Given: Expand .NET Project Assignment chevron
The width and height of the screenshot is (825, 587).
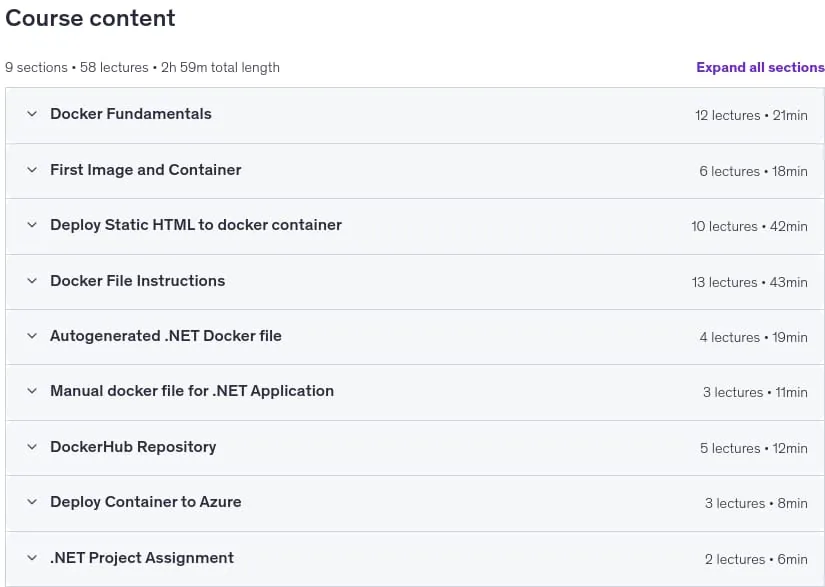Looking at the screenshot, I should coord(32,558).
